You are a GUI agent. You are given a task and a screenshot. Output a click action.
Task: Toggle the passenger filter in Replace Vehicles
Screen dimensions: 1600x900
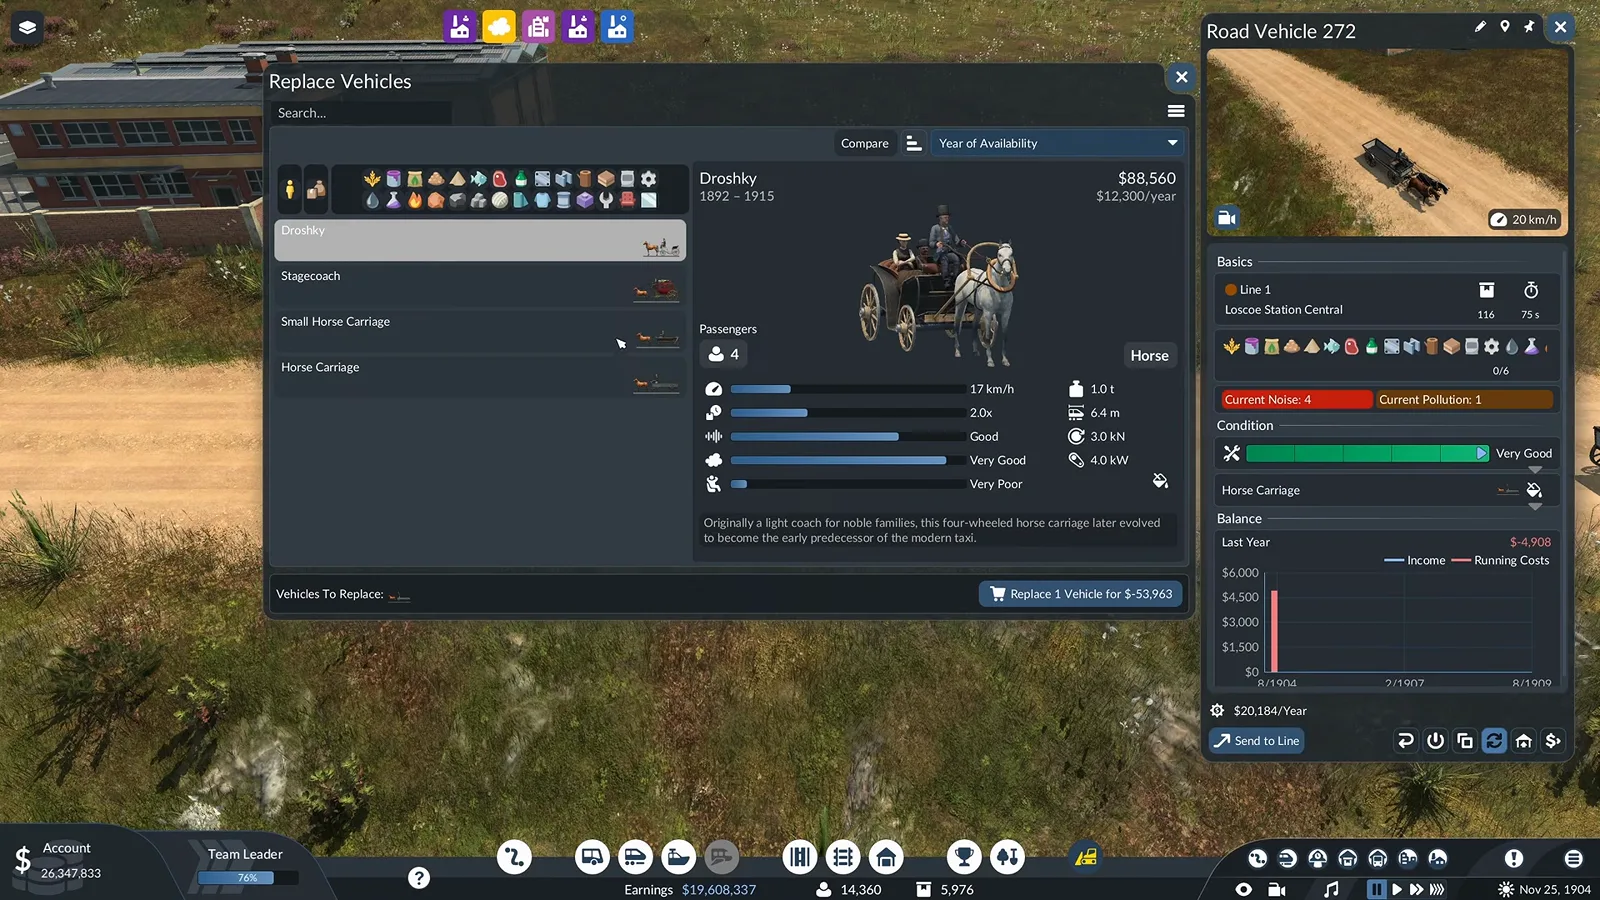(290, 189)
